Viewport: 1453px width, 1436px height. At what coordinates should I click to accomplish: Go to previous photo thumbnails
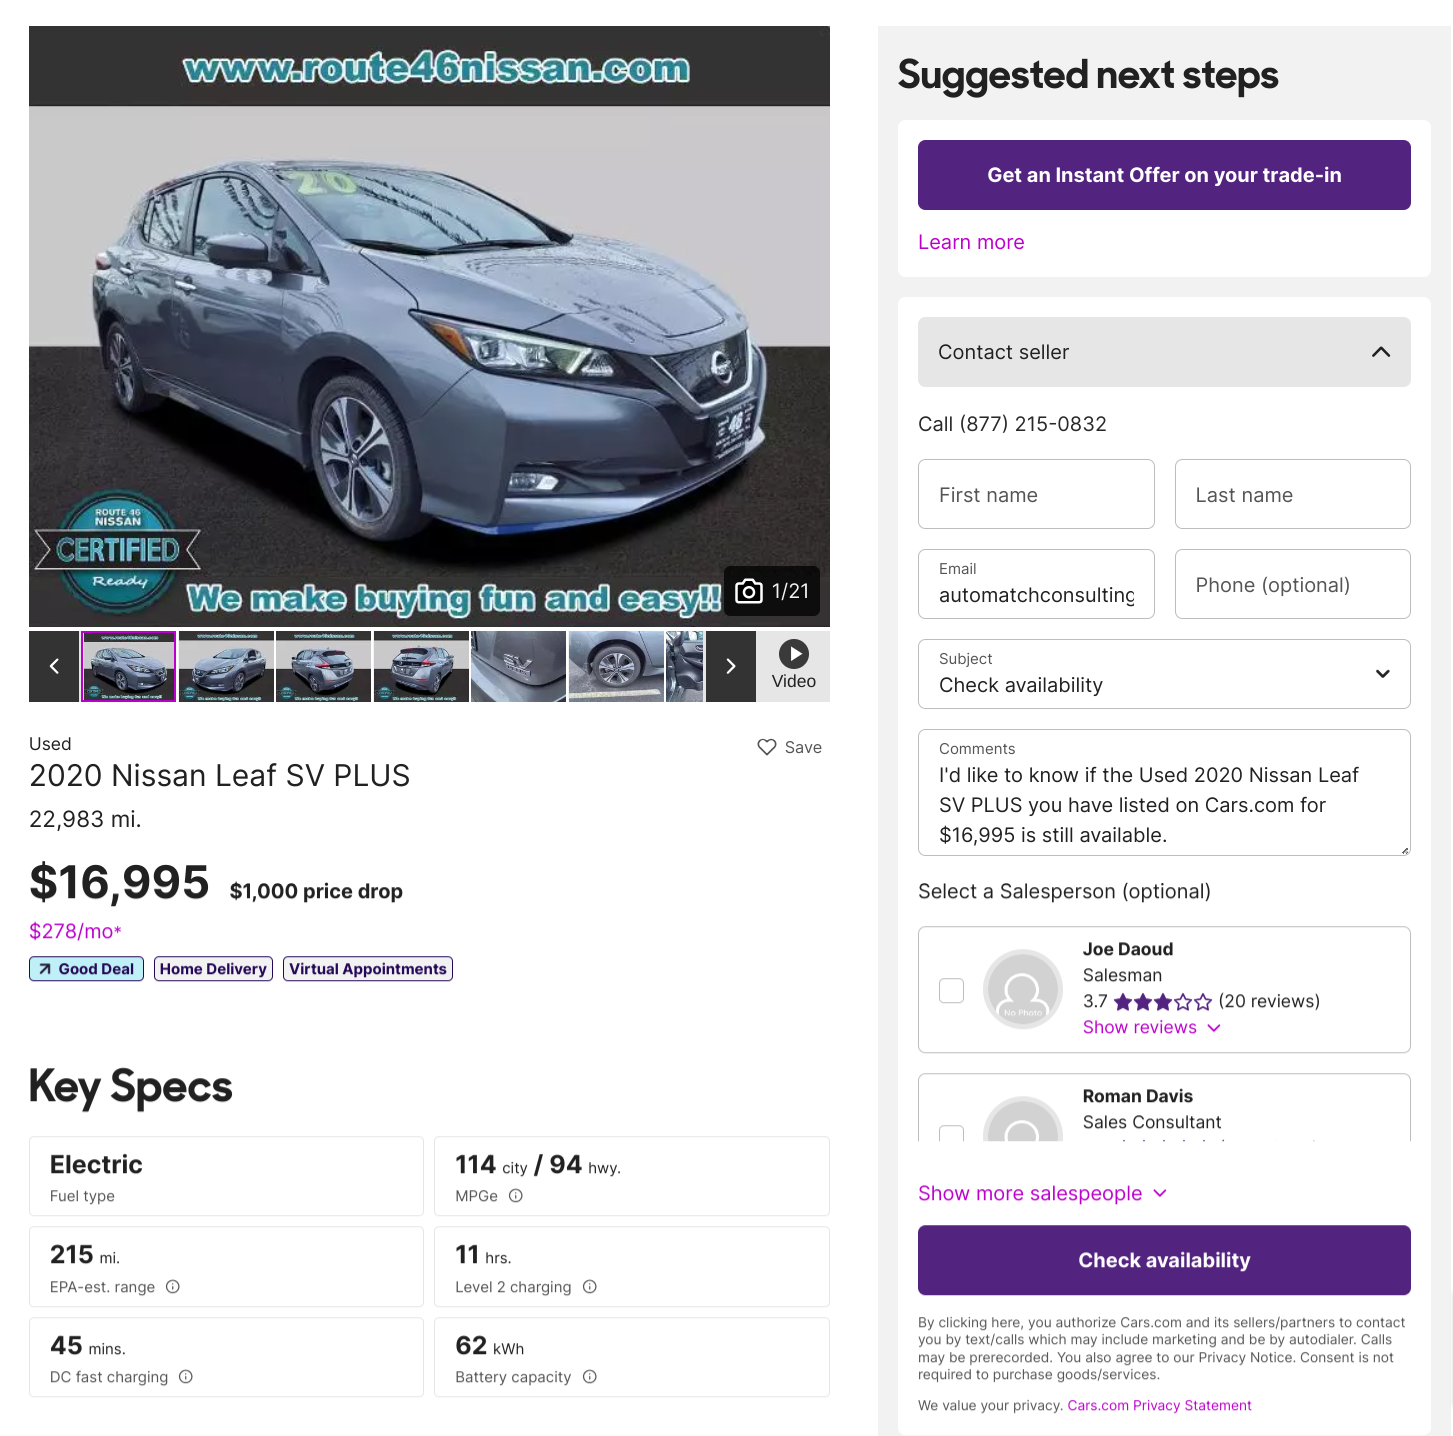(54, 666)
